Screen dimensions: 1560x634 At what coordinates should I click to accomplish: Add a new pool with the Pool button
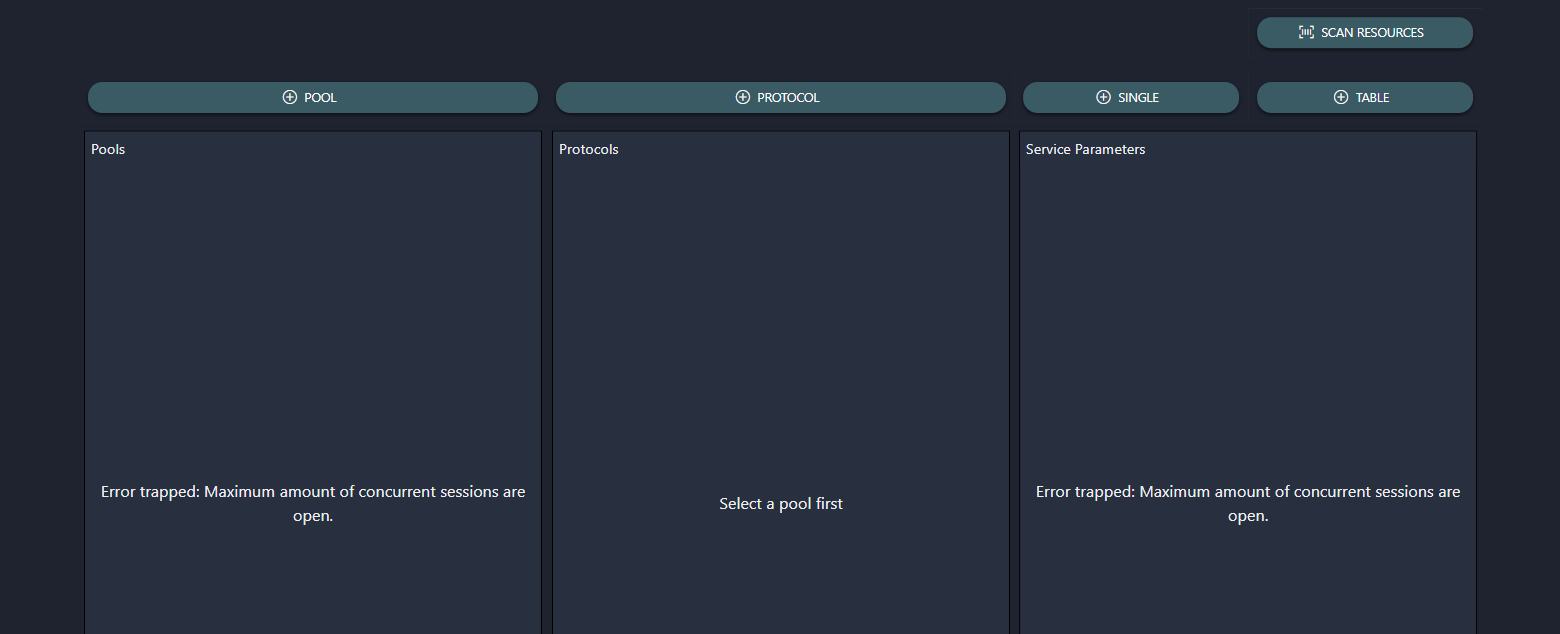313,97
